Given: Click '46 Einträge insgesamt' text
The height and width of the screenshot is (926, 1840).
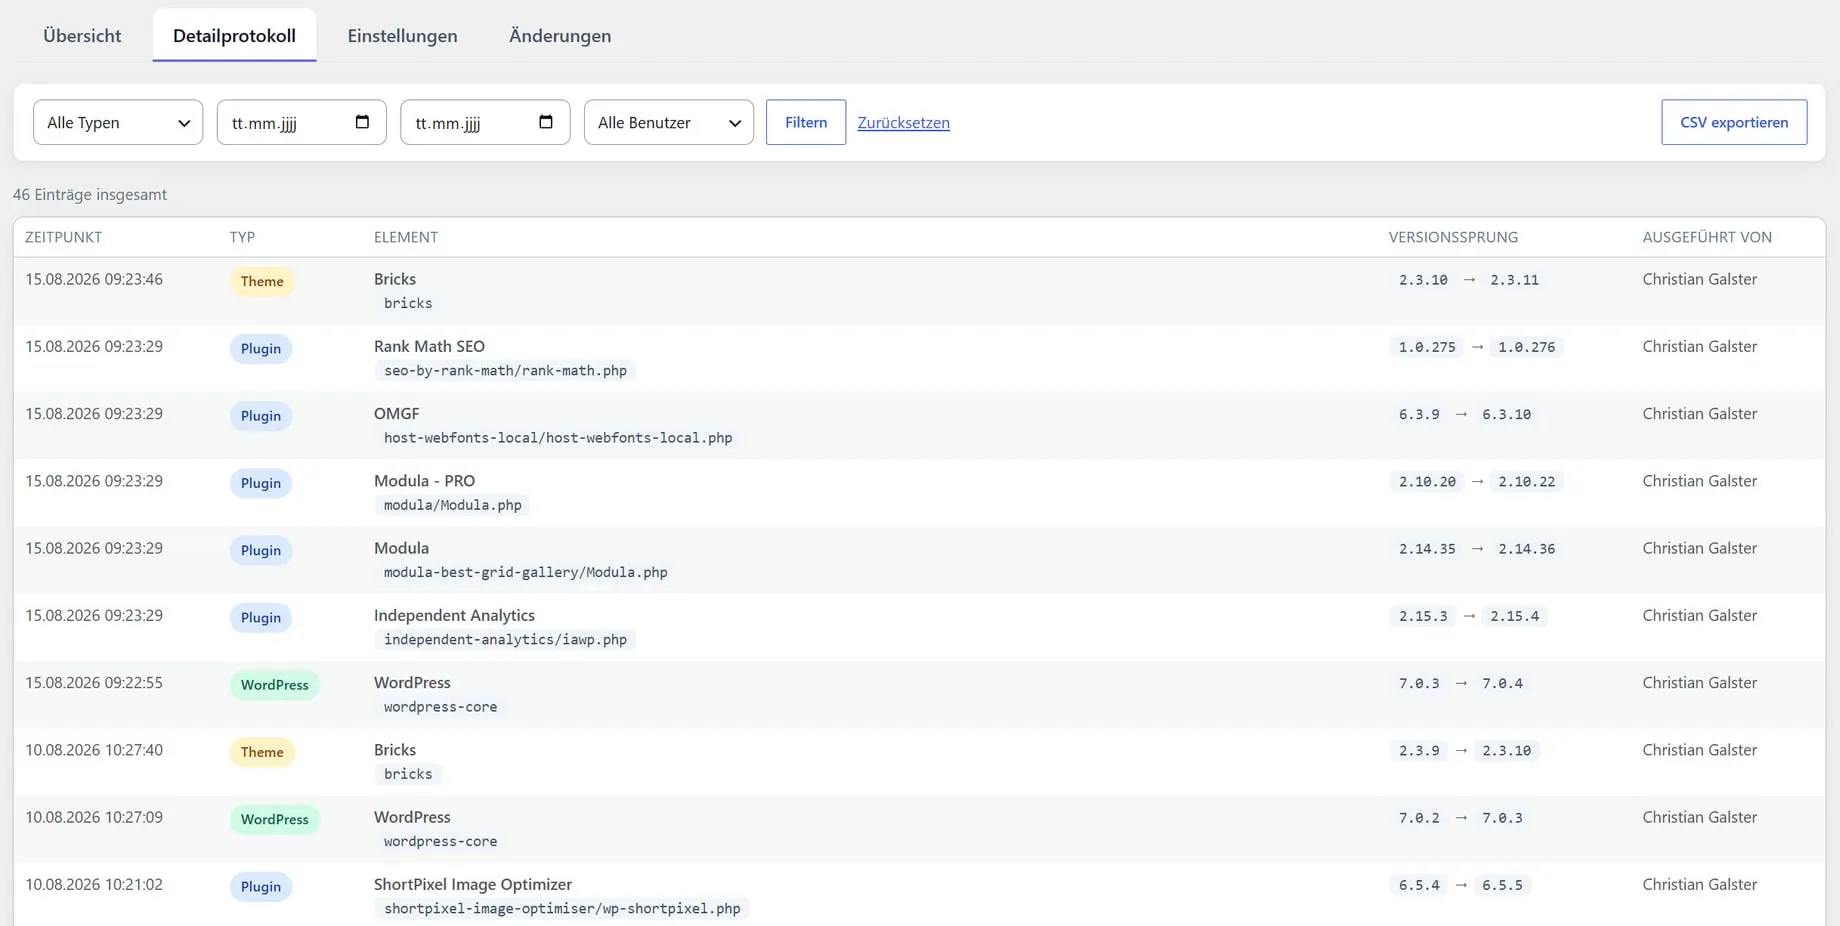Looking at the screenshot, I should [90, 194].
